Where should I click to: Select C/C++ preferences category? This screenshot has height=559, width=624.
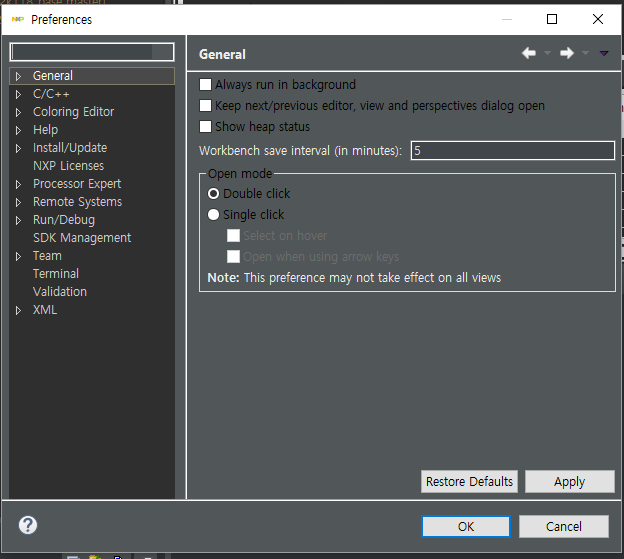pyautogui.click(x=51, y=94)
